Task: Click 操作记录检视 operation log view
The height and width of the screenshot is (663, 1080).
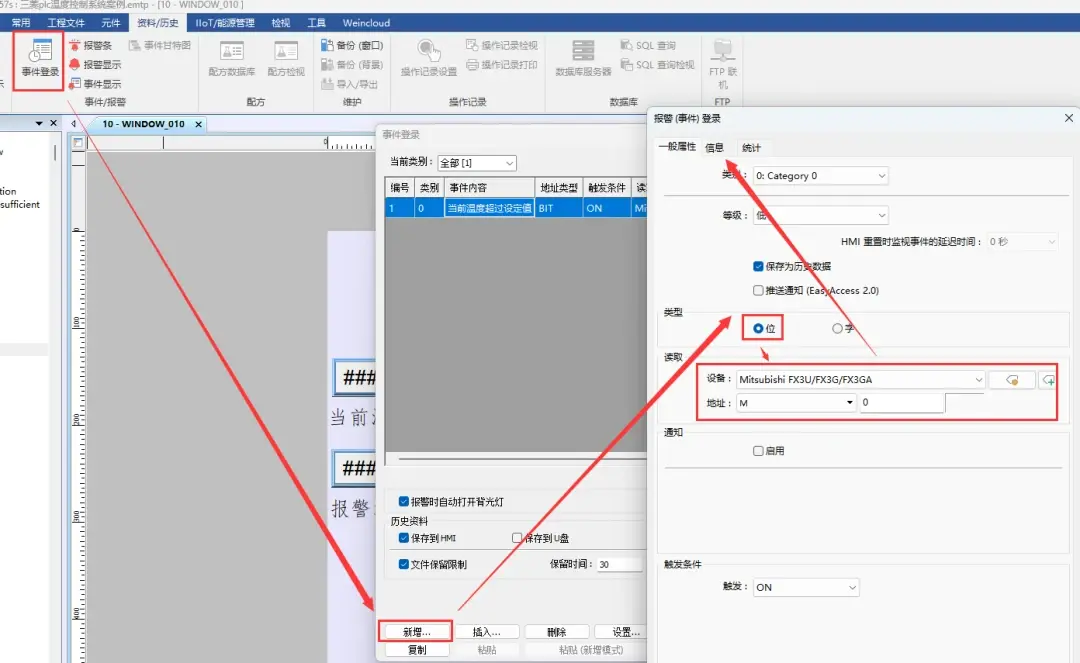Action: [501, 45]
